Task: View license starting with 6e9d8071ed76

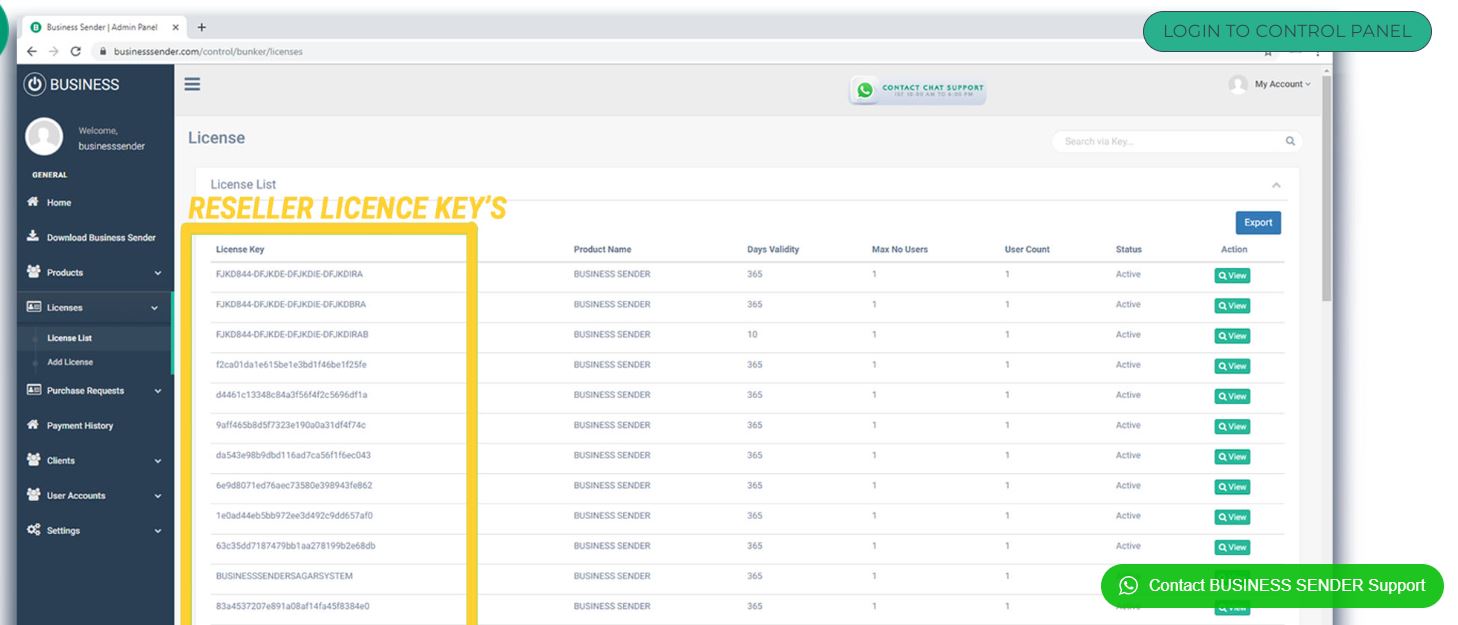Action: (1232, 487)
